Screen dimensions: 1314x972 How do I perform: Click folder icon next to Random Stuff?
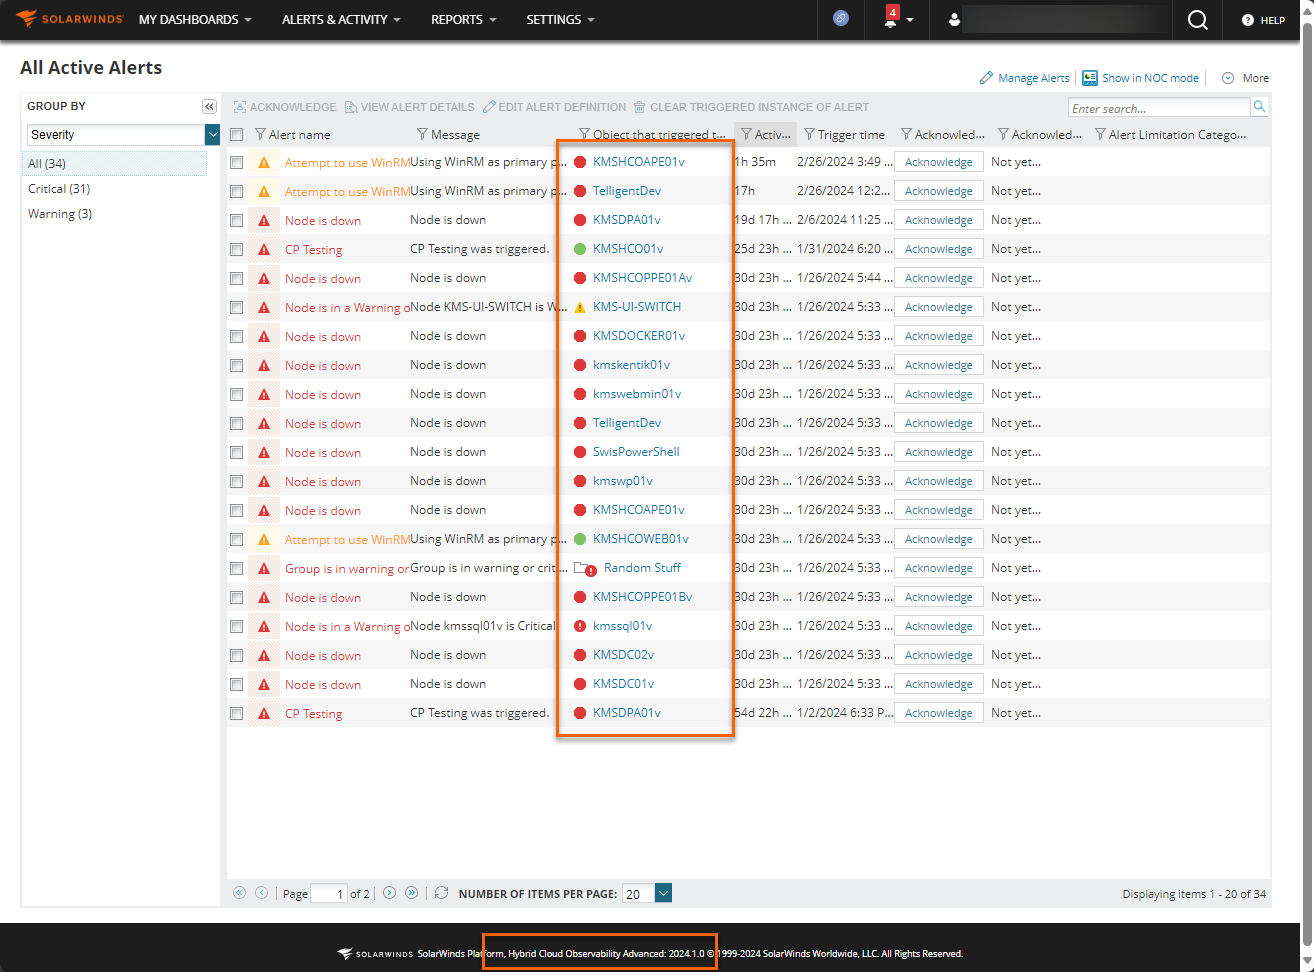585,568
